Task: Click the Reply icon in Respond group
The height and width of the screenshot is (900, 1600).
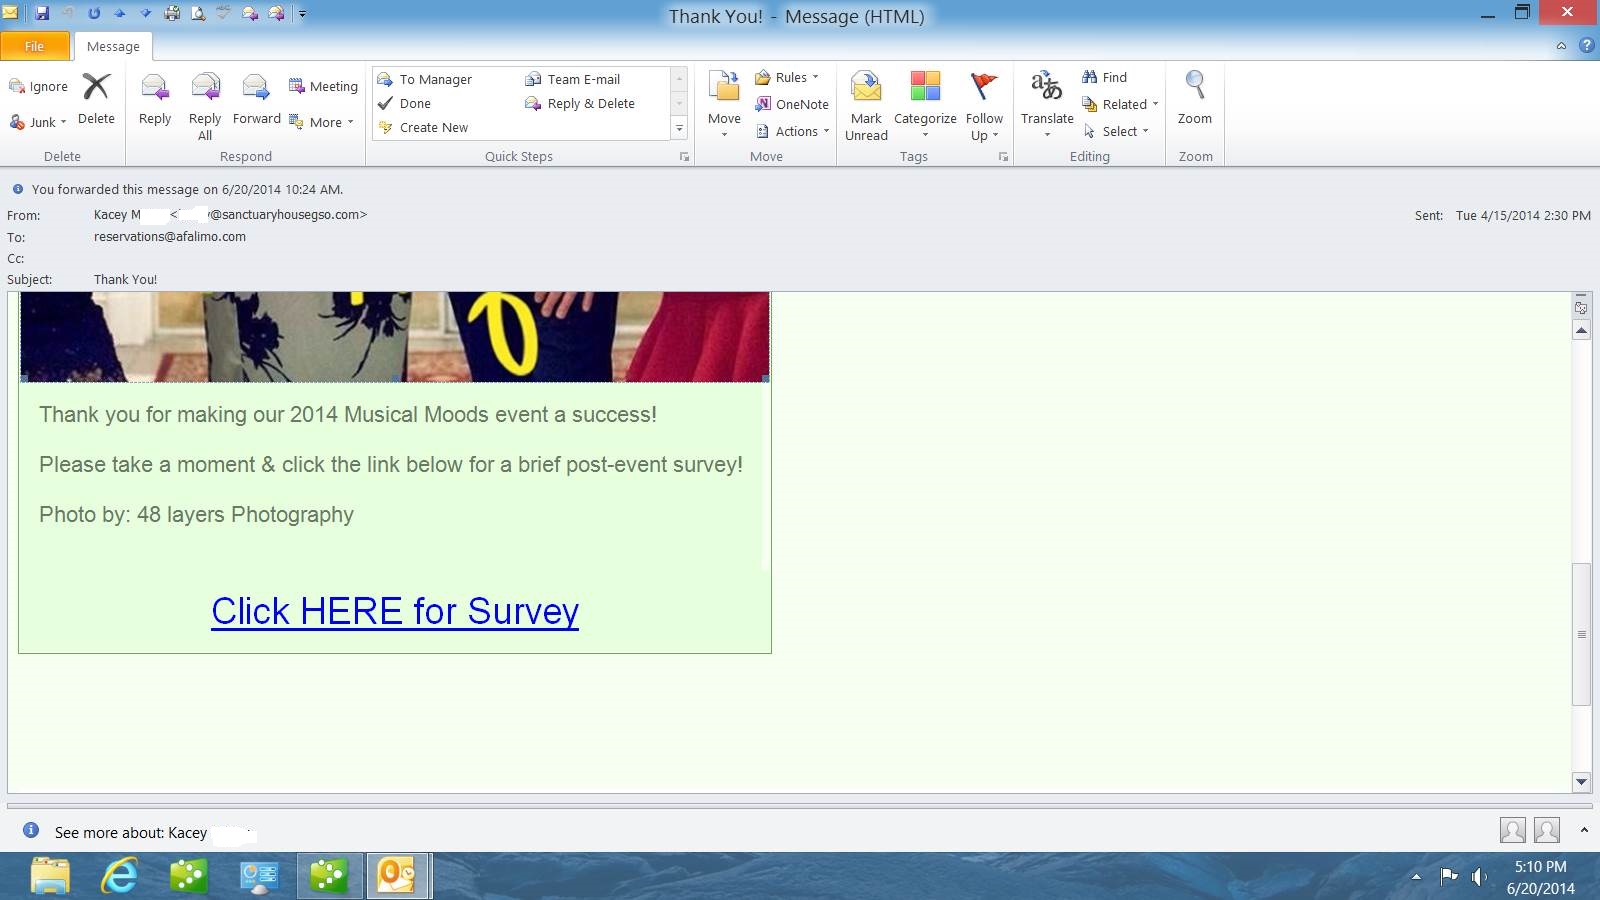Action: pyautogui.click(x=155, y=88)
